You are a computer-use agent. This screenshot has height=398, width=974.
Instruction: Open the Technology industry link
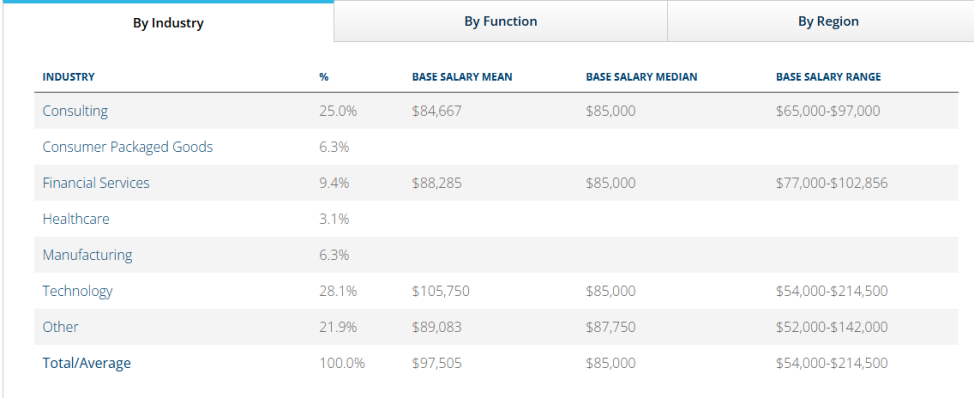pyautogui.click(x=78, y=291)
